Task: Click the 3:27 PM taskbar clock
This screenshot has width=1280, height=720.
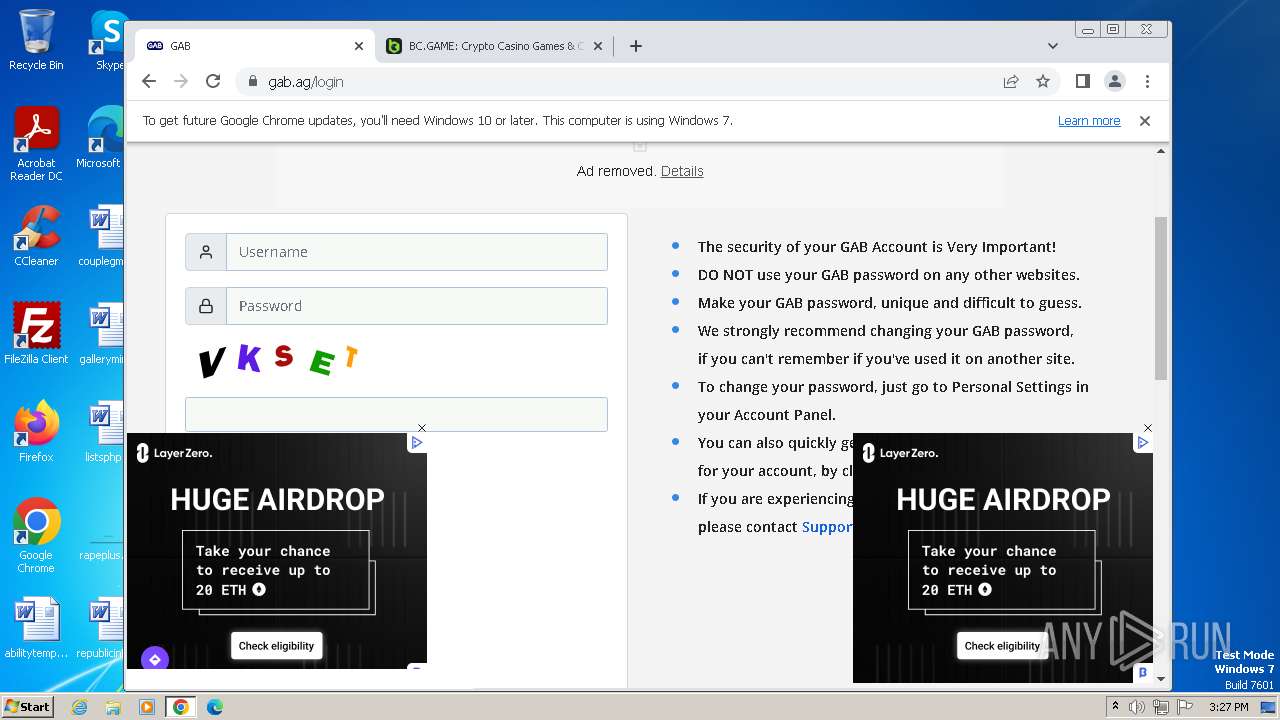Action: point(1228,707)
